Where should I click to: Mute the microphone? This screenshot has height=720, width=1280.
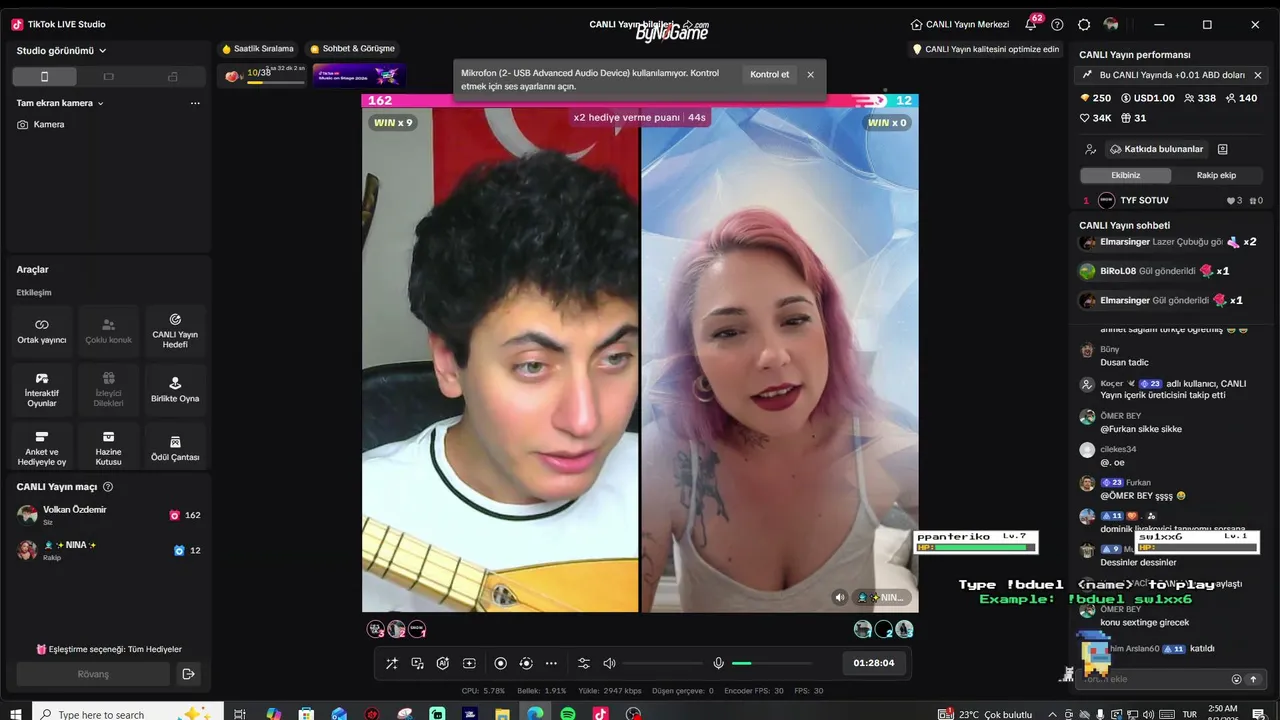click(718, 663)
